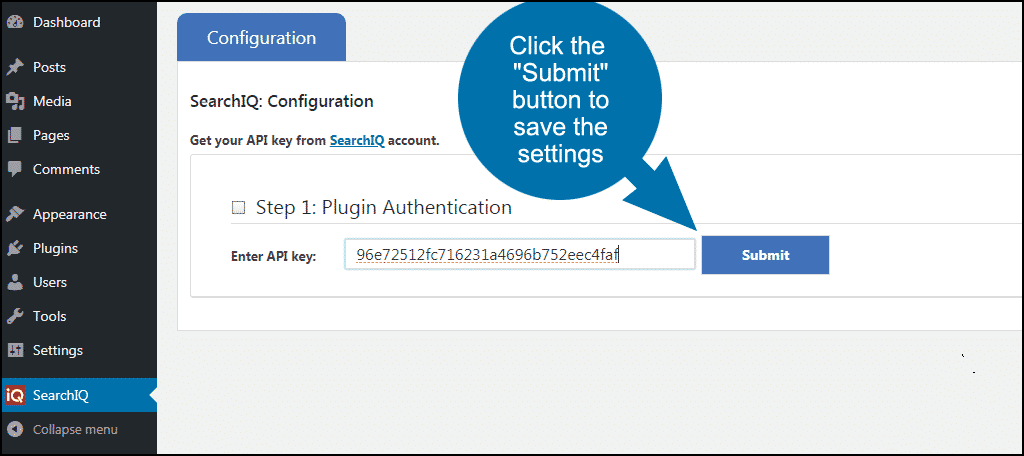This screenshot has width=1024, height=456.
Task: Click the Media library icon
Action: (x=15, y=101)
